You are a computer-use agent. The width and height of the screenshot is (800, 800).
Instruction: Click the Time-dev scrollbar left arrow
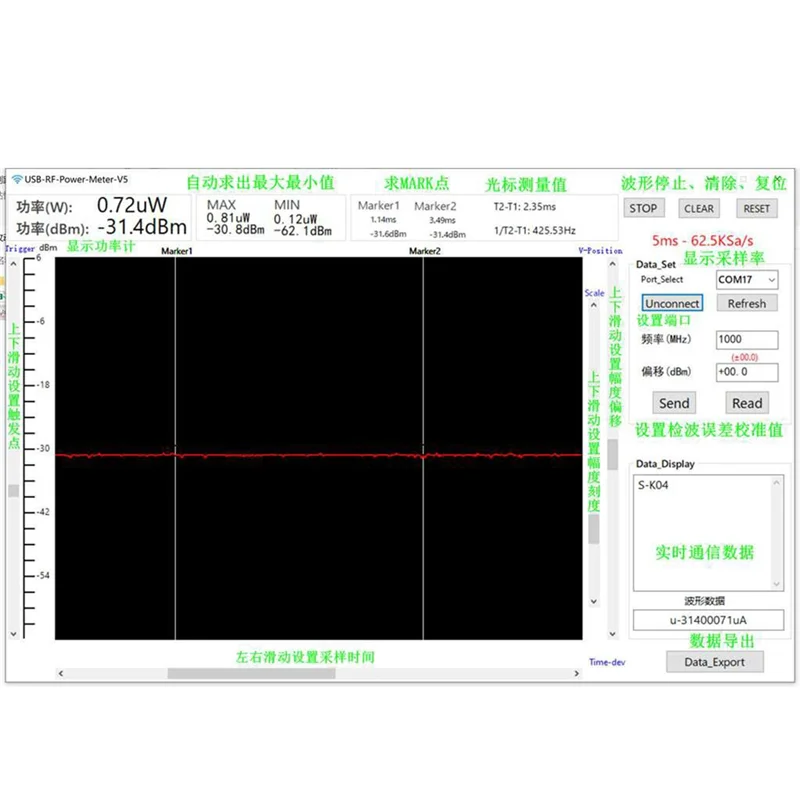61,671
